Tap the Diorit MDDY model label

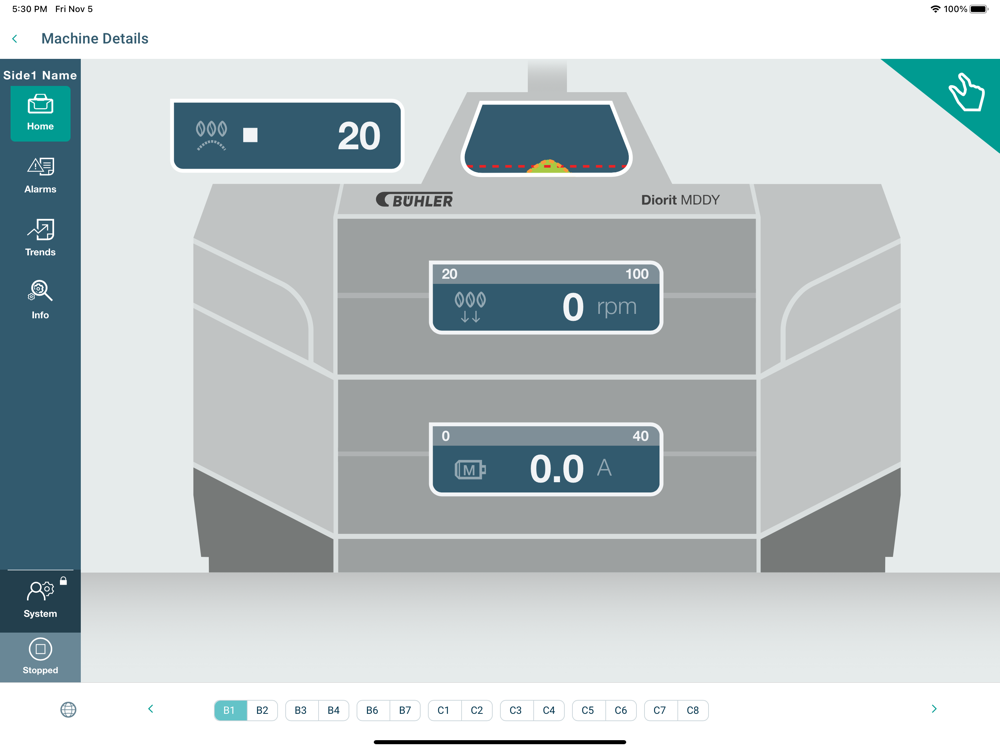680,200
